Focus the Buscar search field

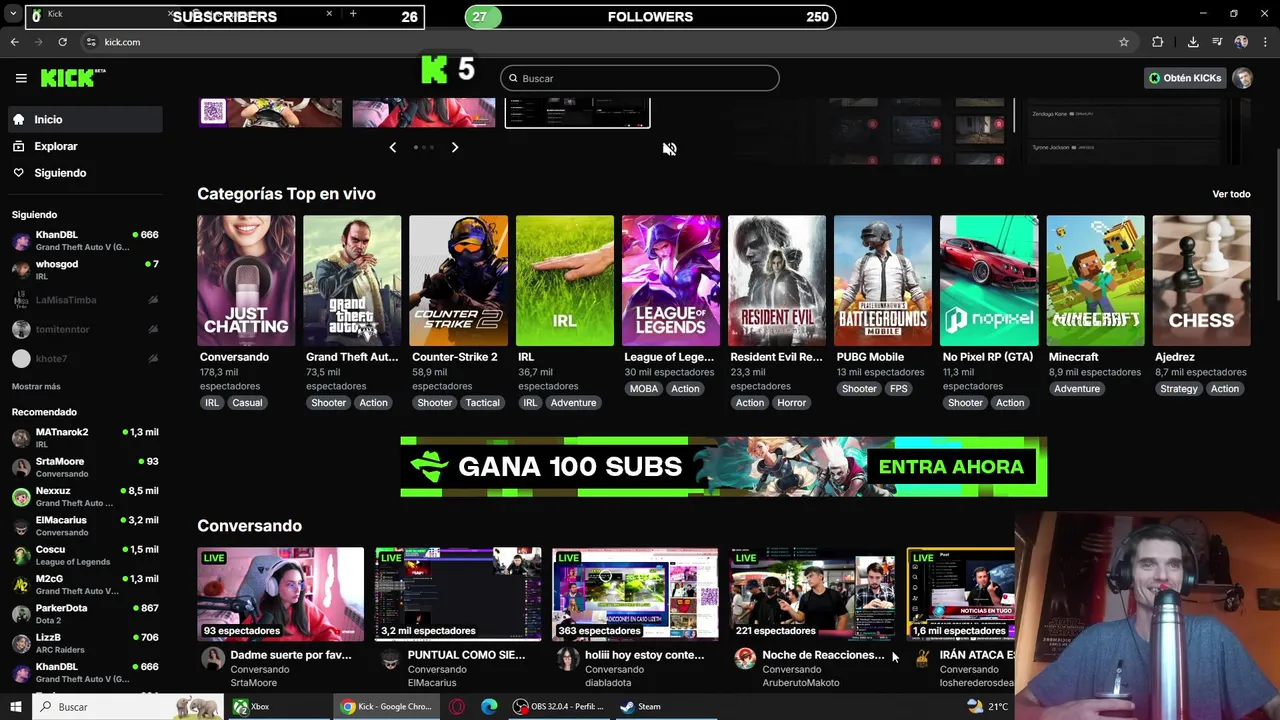click(640, 78)
